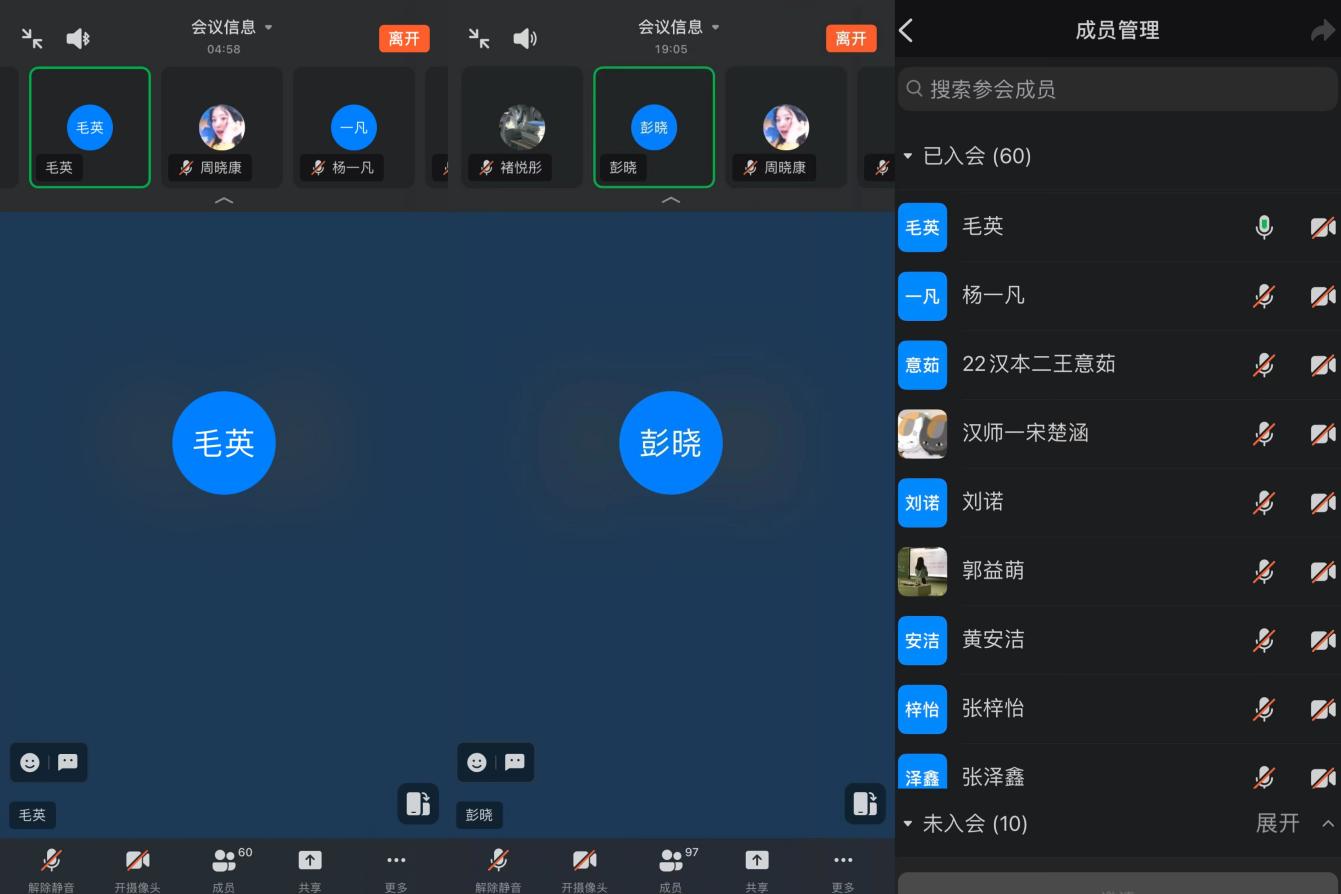Click 离开 in the 19:05 meeting
This screenshot has width=1341, height=894.
[x=851, y=39]
